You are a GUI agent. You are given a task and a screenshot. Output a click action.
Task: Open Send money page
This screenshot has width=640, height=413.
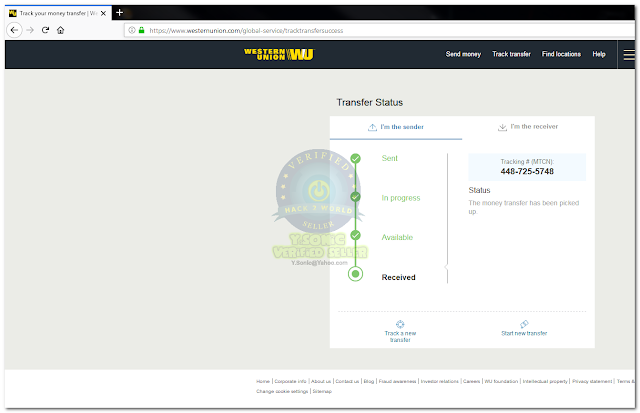[x=463, y=54]
